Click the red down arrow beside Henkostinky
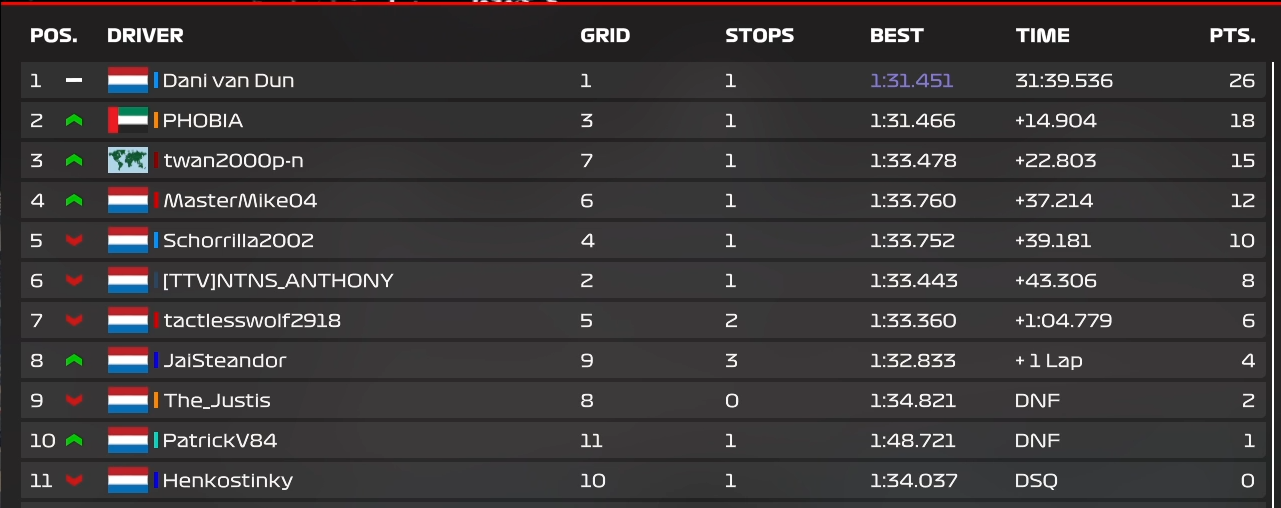The image size is (1281, 508). 73,480
